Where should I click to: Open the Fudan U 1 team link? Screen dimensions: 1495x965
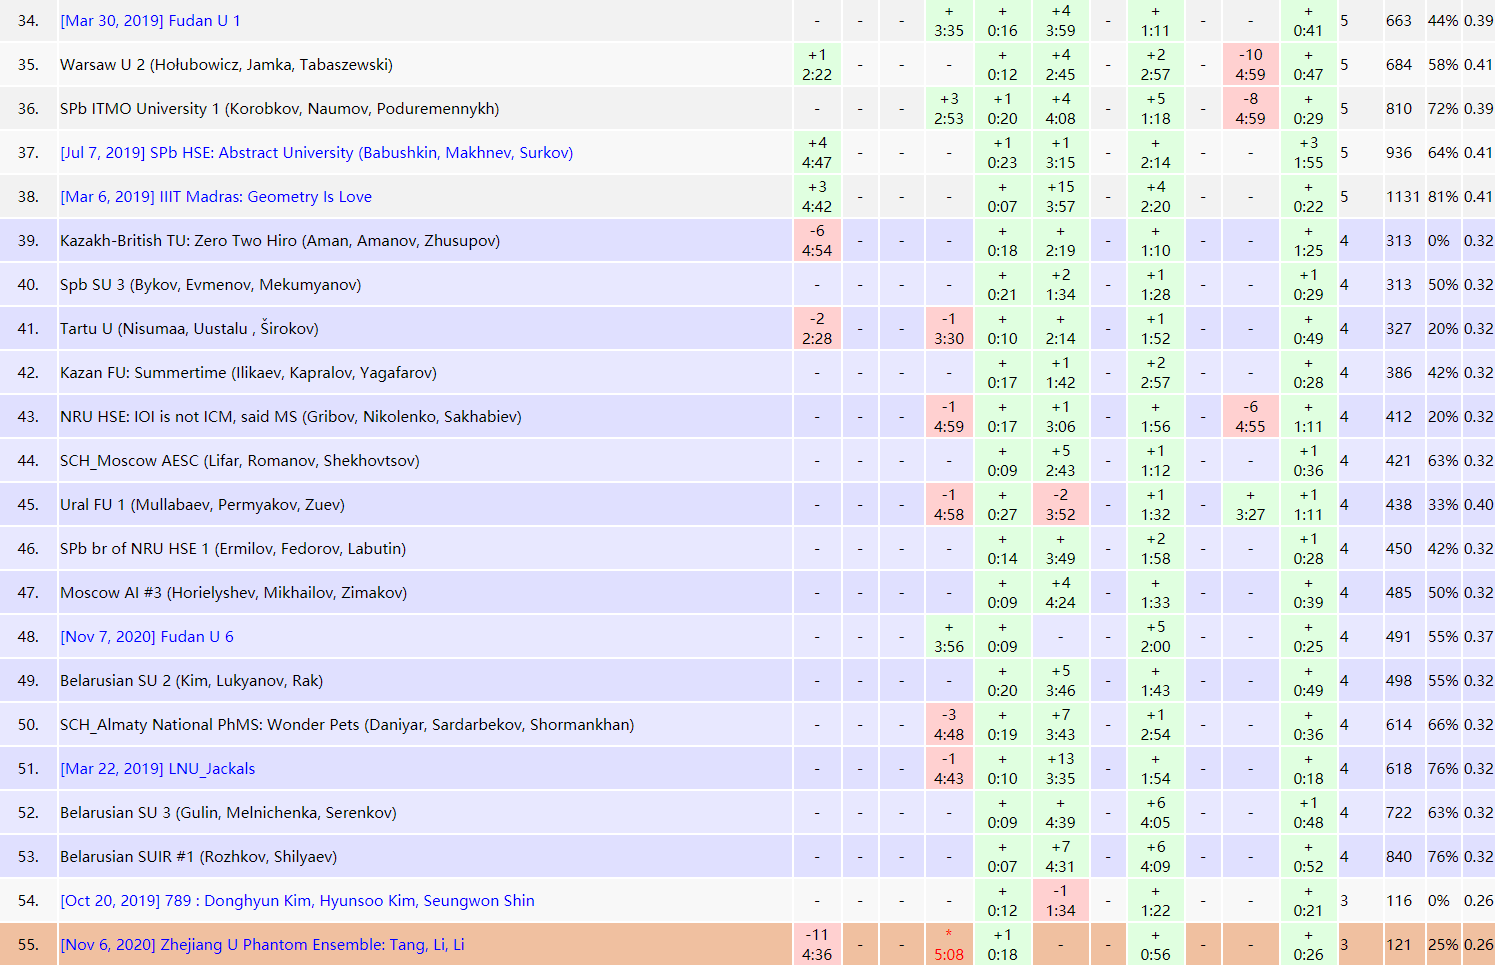pyautogui.click(x=150, y=21)
